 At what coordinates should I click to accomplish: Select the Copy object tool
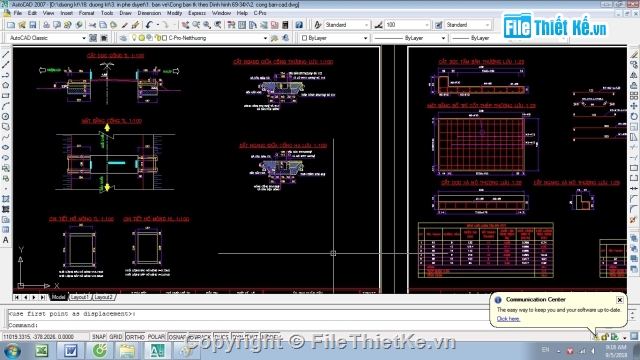pos(633,64)
